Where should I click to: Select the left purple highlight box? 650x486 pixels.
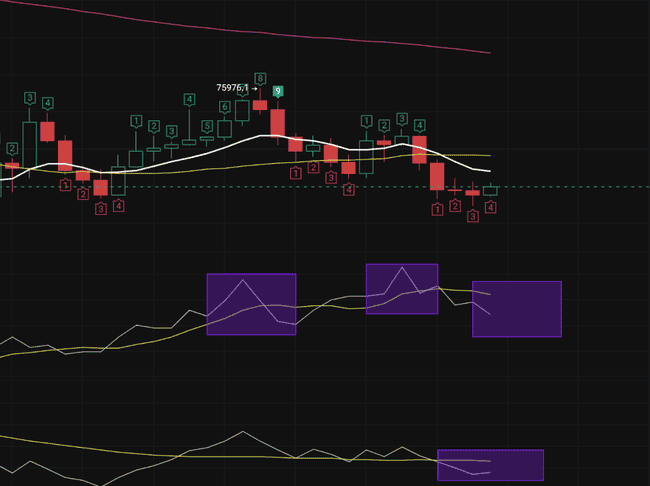pos(251,304)
